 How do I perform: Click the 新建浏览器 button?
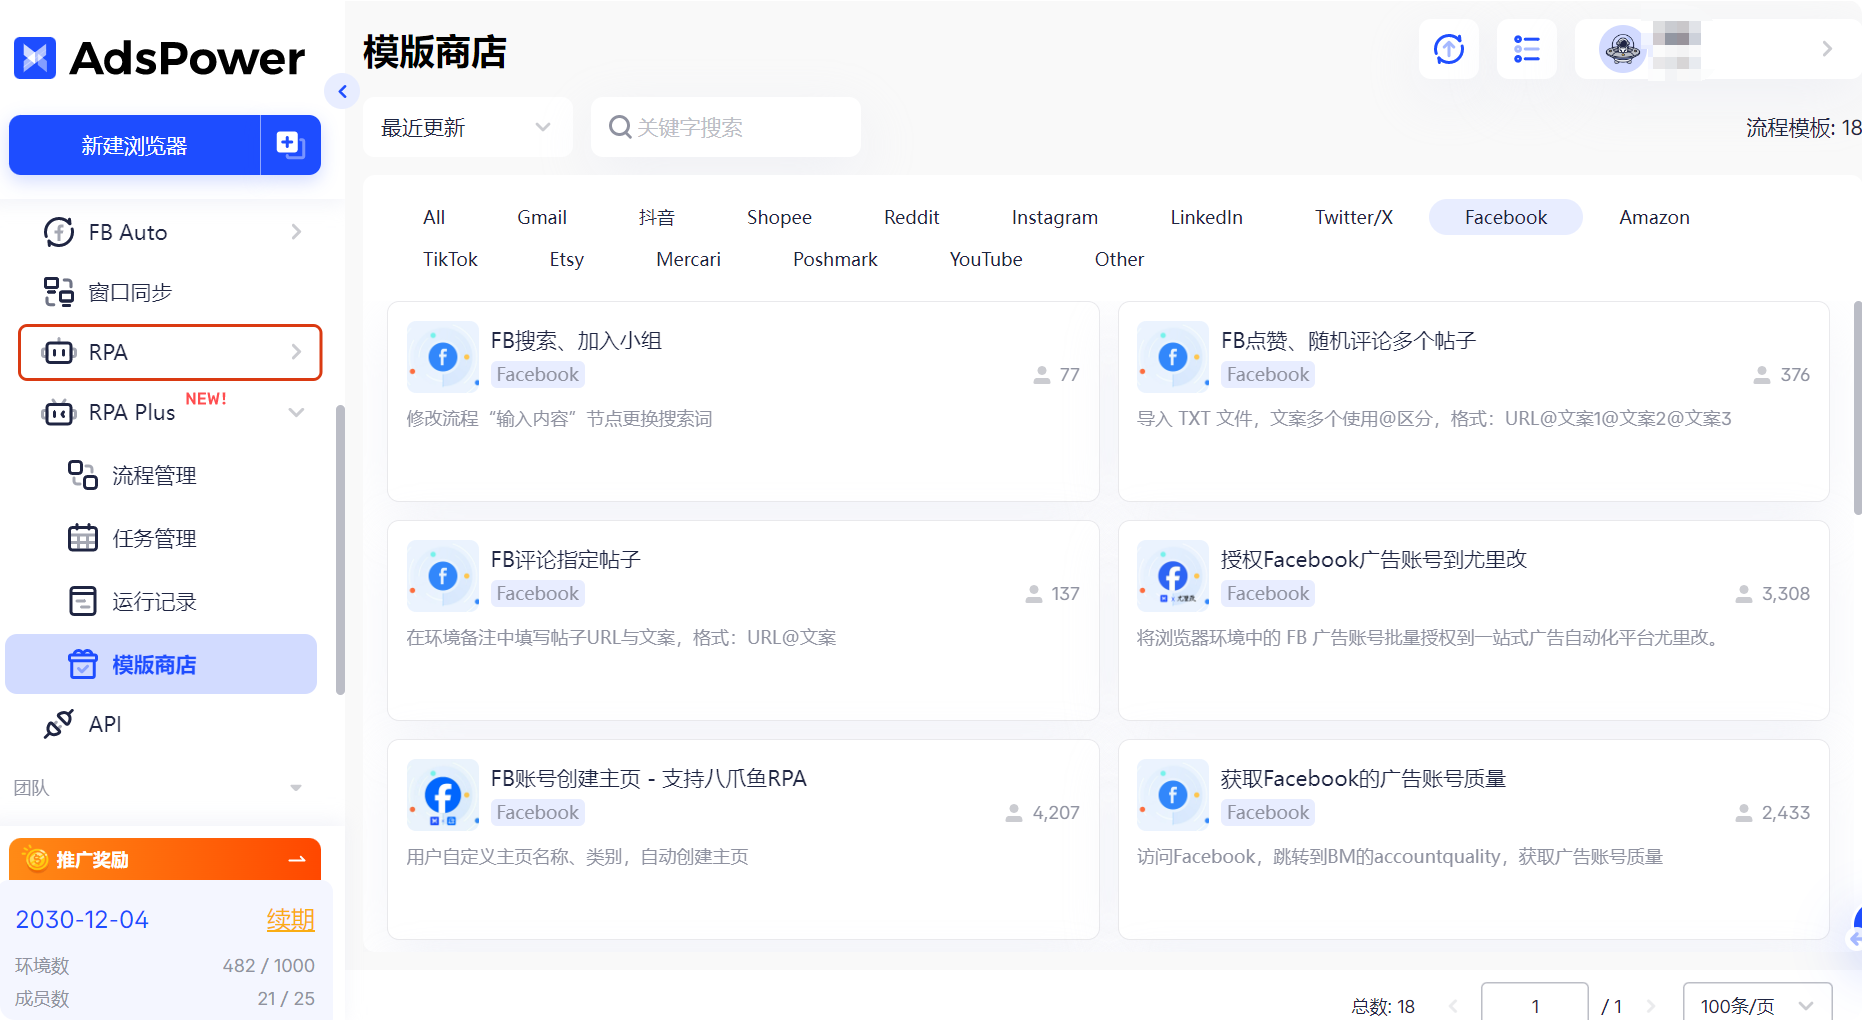coord(134,145)
